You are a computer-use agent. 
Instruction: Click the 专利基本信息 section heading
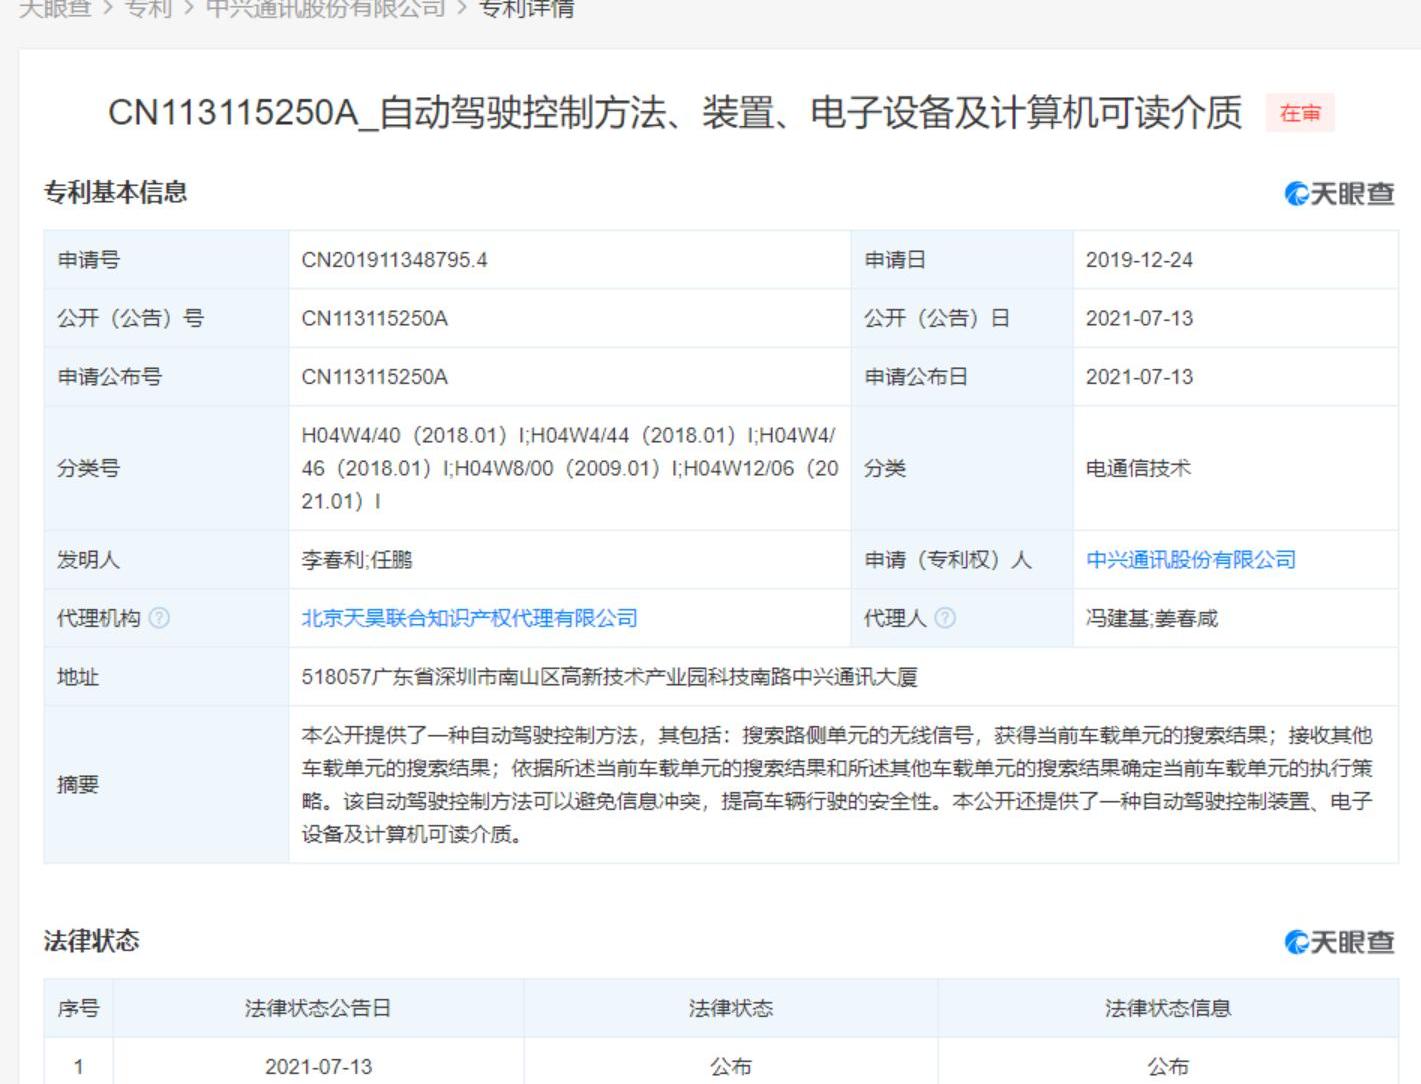115,192
